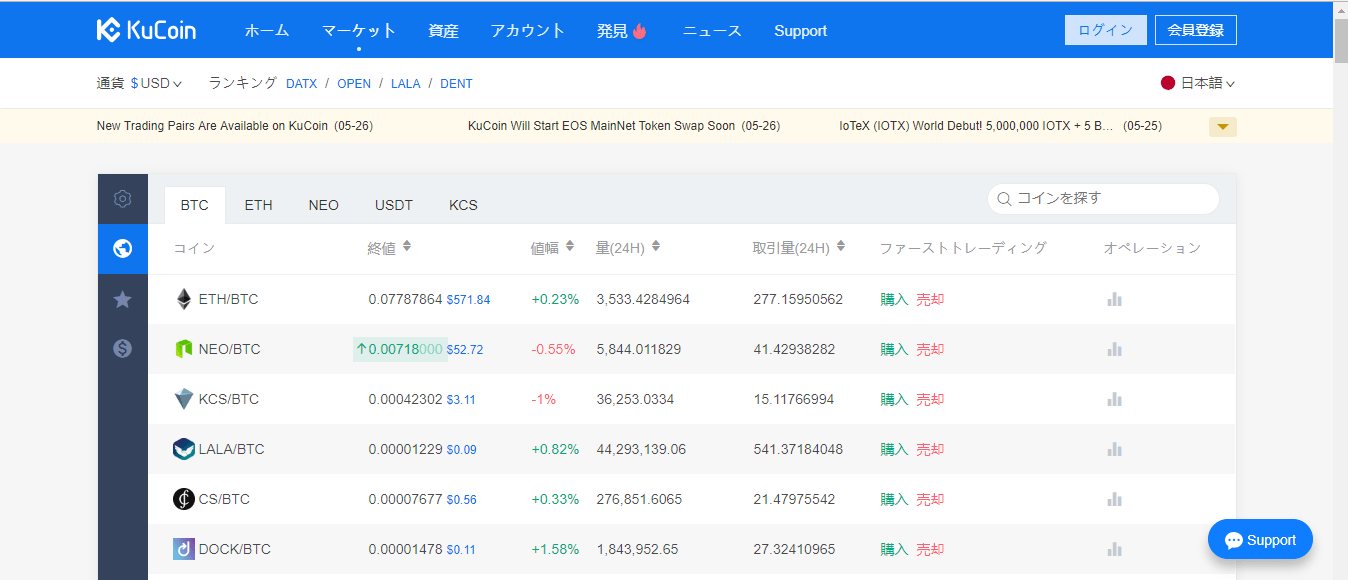Click 売却 for ETH/BTC
The height and width of the screenshot is (580, 1348).
point(930,299)
